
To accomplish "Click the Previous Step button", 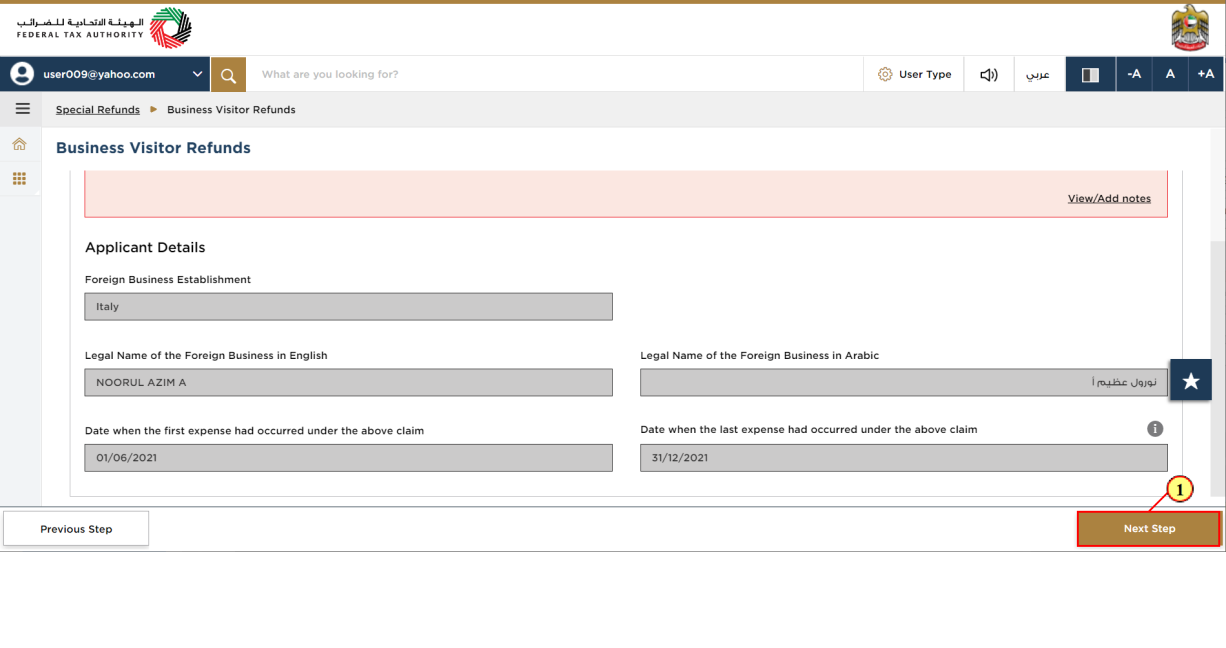I will [x=76, y=529].
